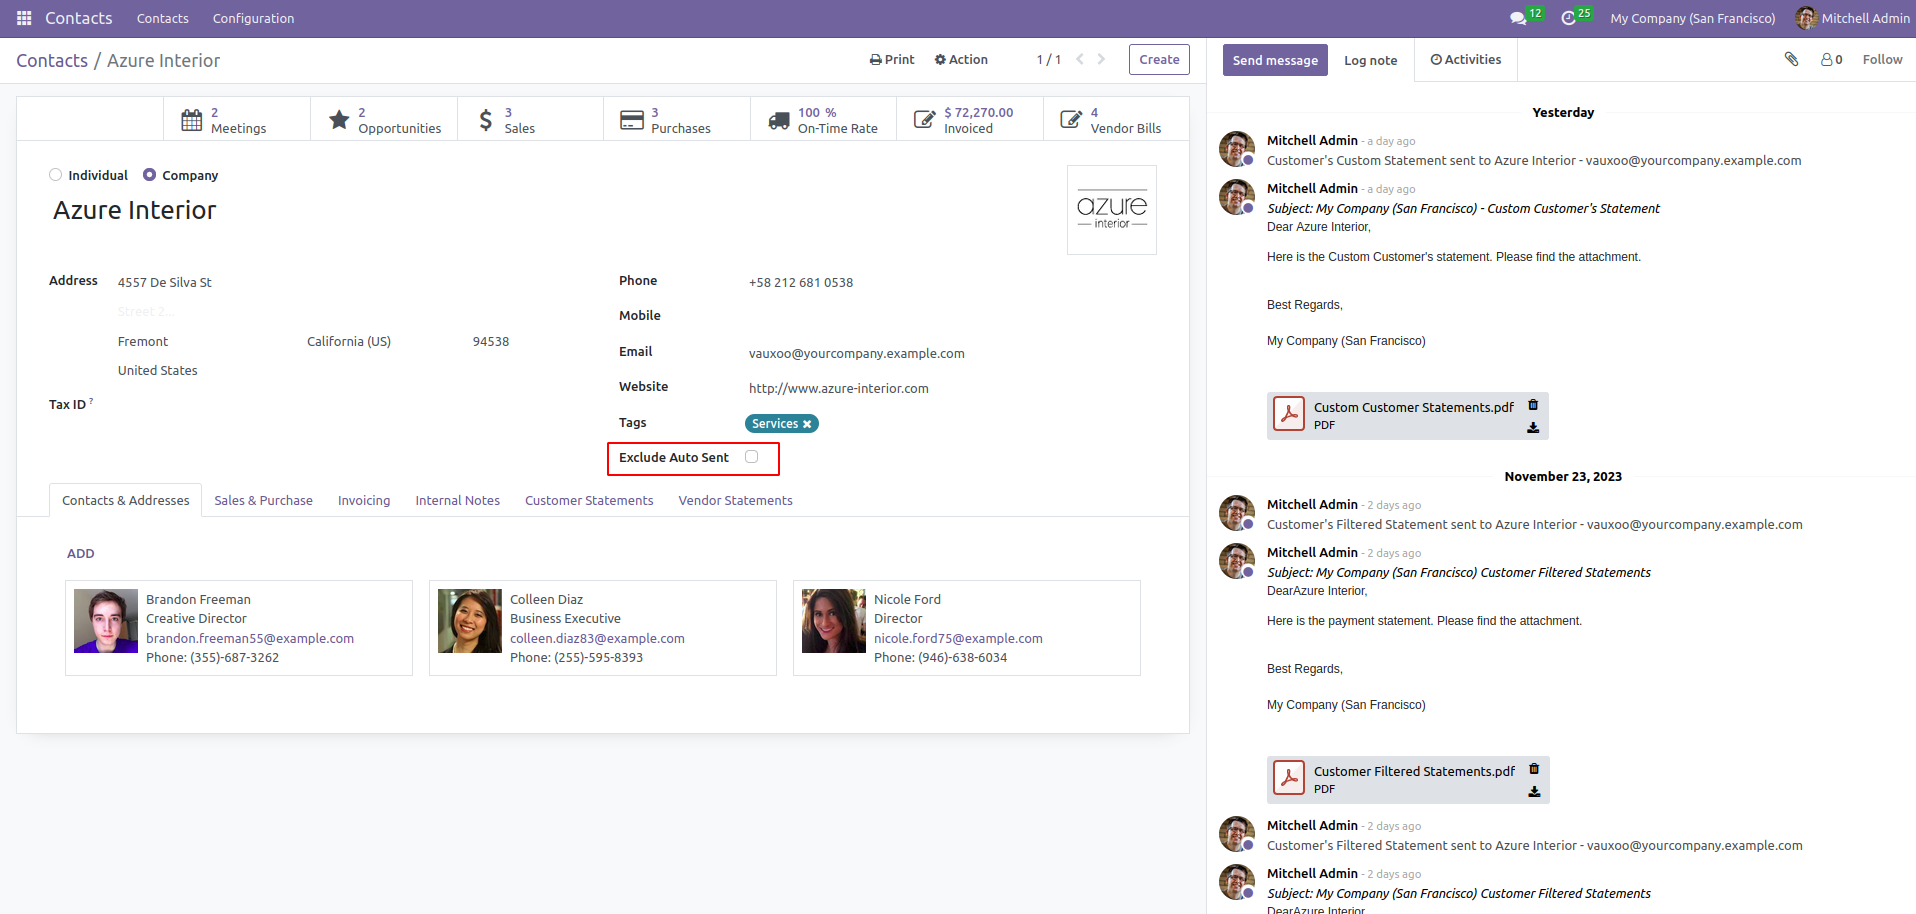This screenshot has height=914, width=1916.
Task: Switch to Vendor Statements tab
Action: tap(736, 500)
